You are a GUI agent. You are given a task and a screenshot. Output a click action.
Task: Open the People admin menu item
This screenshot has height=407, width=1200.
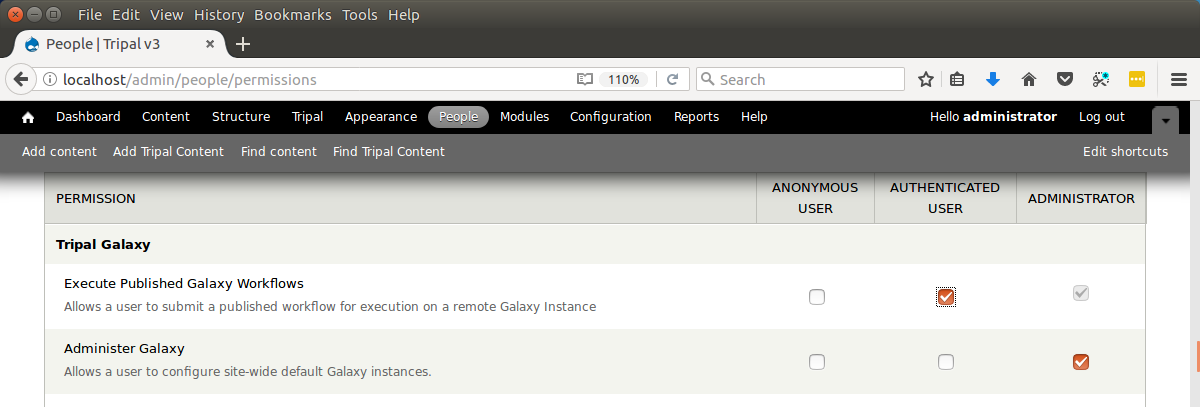[x=459, y=117]
